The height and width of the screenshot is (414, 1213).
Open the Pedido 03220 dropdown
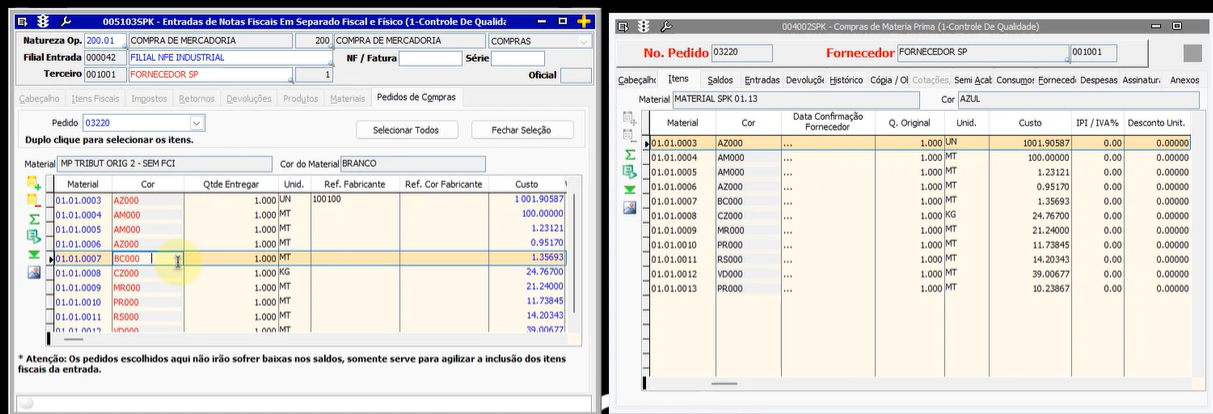196,123
